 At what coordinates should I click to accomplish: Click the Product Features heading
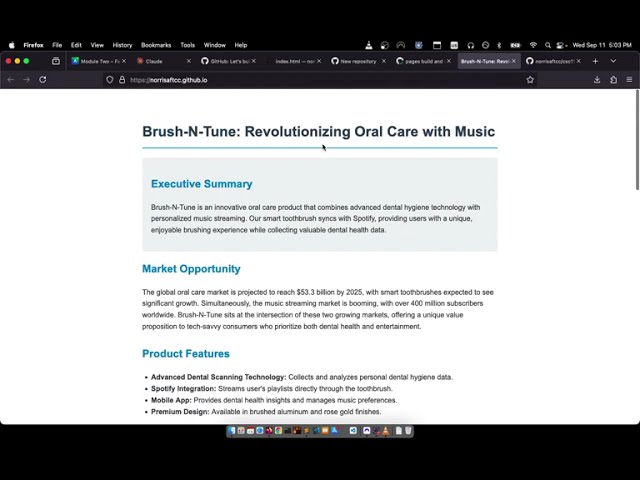coord(186,353)
